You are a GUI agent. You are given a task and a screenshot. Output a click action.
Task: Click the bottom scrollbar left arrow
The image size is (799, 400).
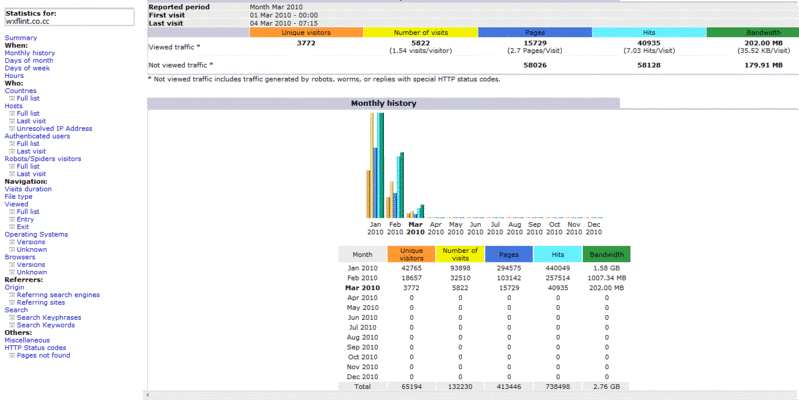tap(146, 395)
